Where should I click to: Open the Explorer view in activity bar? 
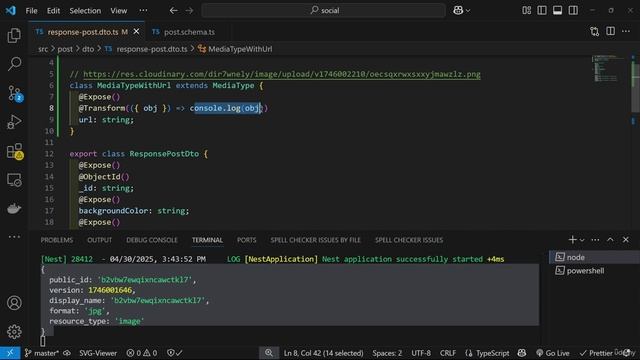[x=14, y=36]
